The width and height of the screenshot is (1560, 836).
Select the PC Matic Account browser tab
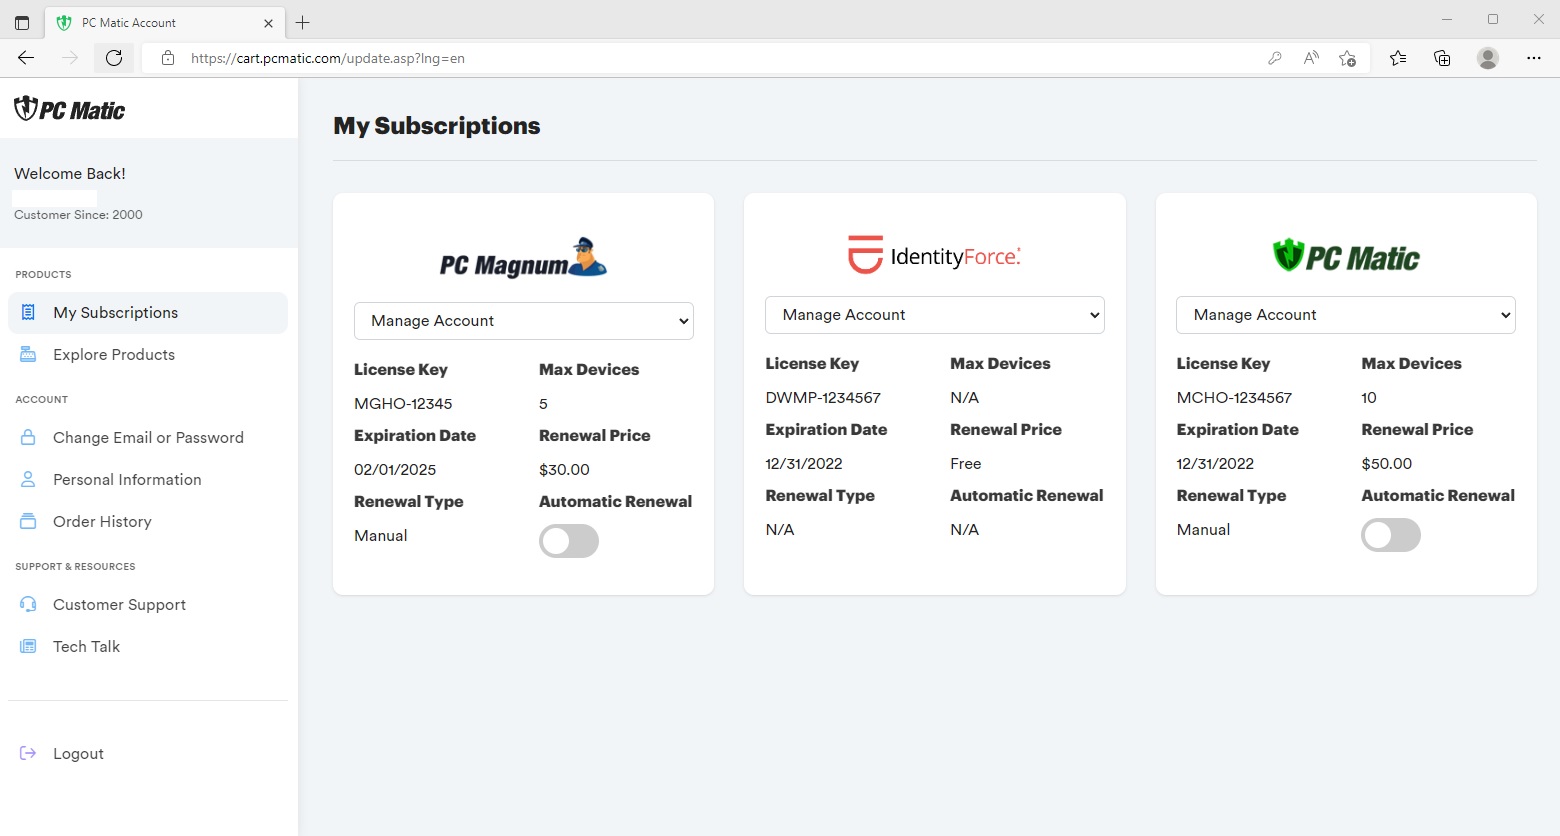pos(165,22)
